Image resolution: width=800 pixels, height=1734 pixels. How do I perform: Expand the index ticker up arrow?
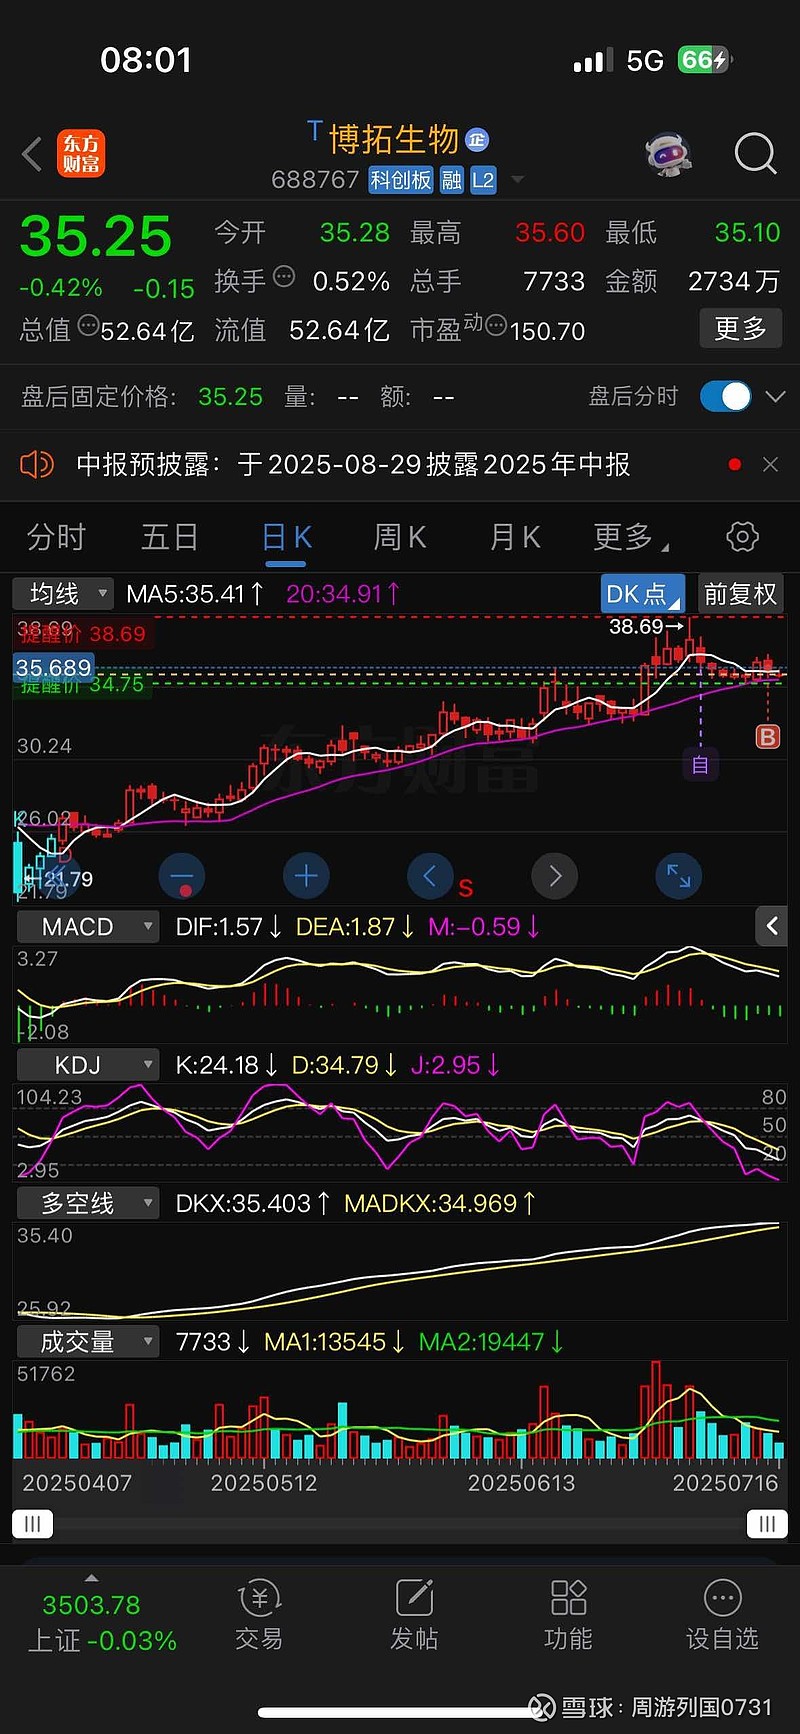click(92, 1578)
